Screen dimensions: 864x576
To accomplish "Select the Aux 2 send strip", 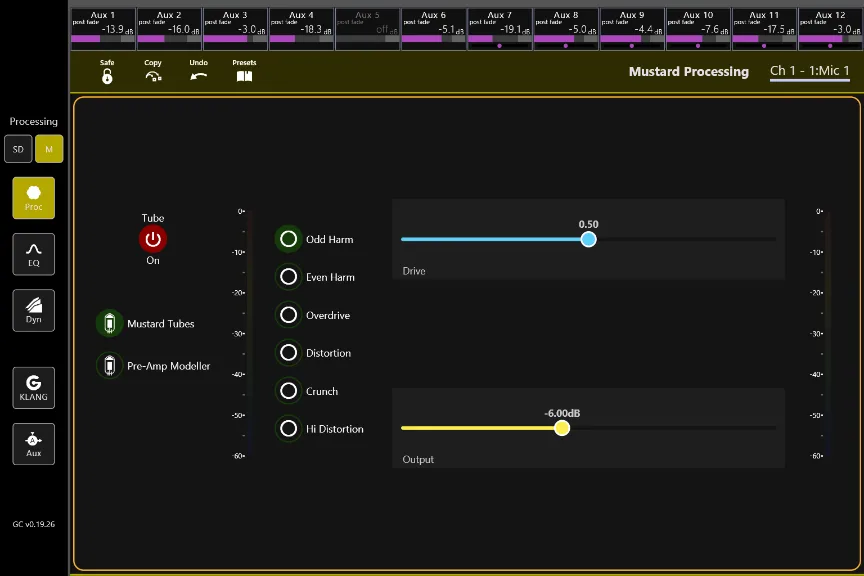I will pyautogui.click(x=169, y=29).
